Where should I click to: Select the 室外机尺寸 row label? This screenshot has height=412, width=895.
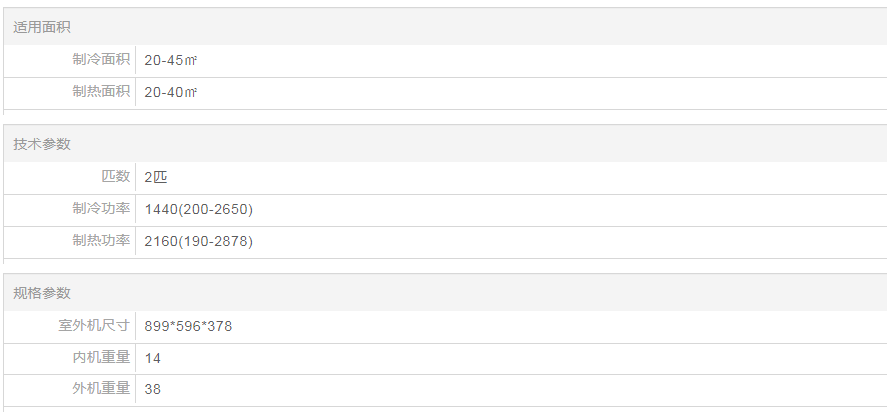[94, 326]
